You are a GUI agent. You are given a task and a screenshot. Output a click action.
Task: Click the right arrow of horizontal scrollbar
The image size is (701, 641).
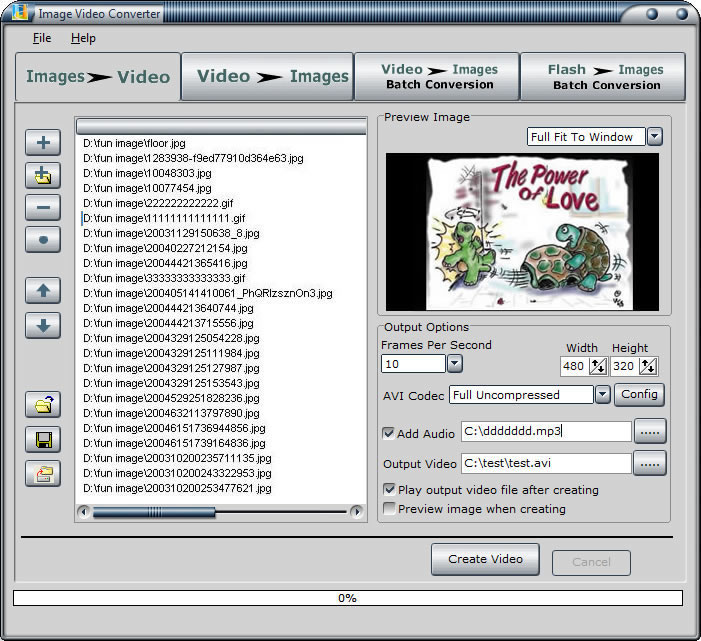click(x=356, y=511)
